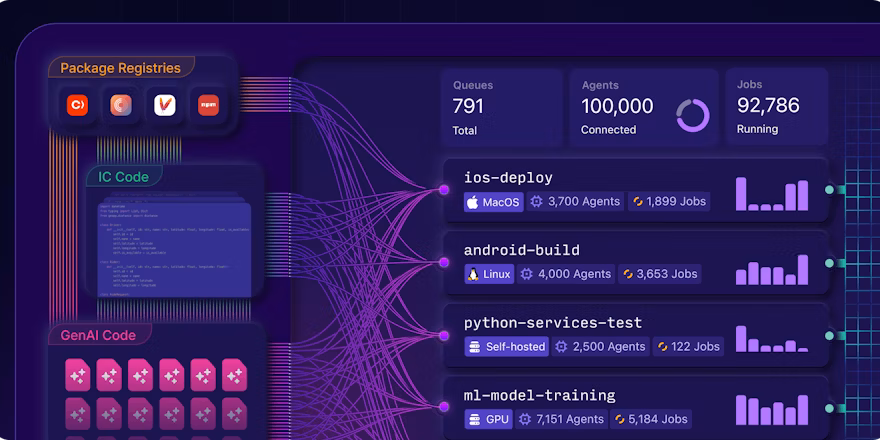Click the purple node left of python-services-test
Viewport: 880px width, 440px height.
tap(444, 335)
